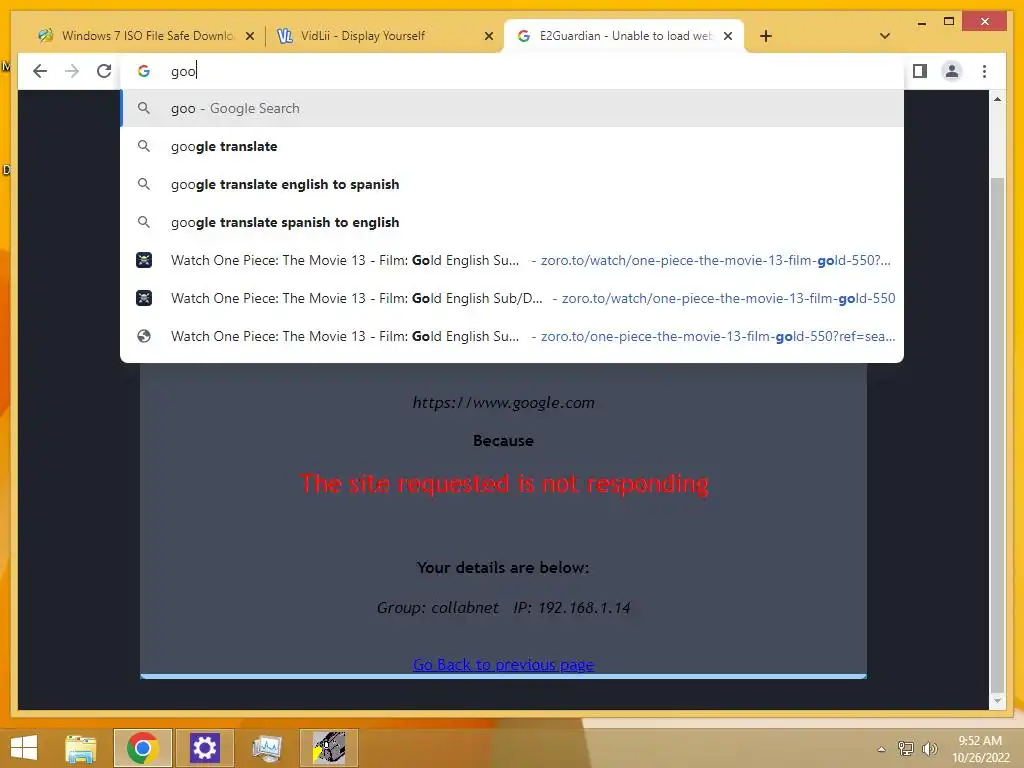Image resolution: width=1024 pixels, height=768 pixels.
Task: Show hidden system tray icons
Action: [x=881, y=749]
